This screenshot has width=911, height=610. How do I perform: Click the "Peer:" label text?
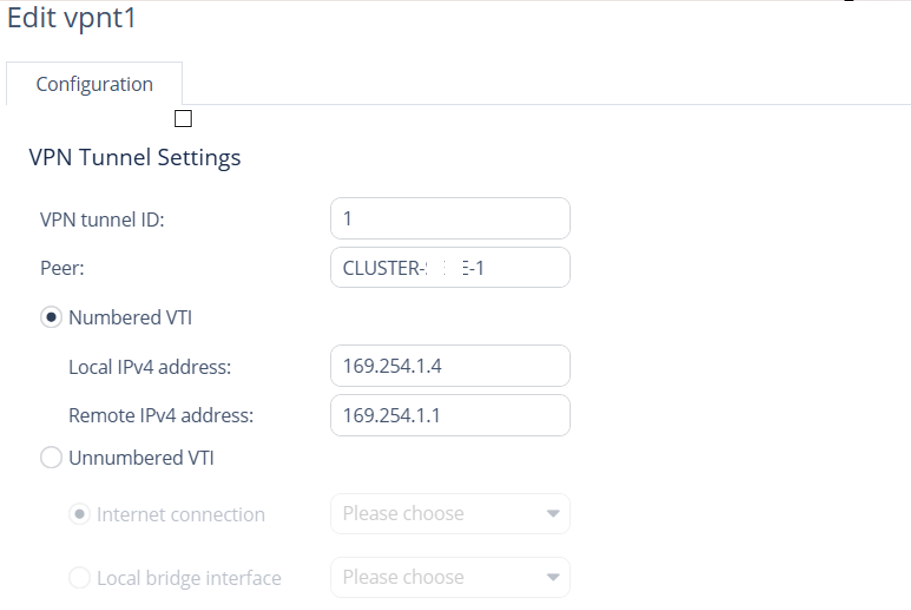pyautogui.click(x=61, y=269)
